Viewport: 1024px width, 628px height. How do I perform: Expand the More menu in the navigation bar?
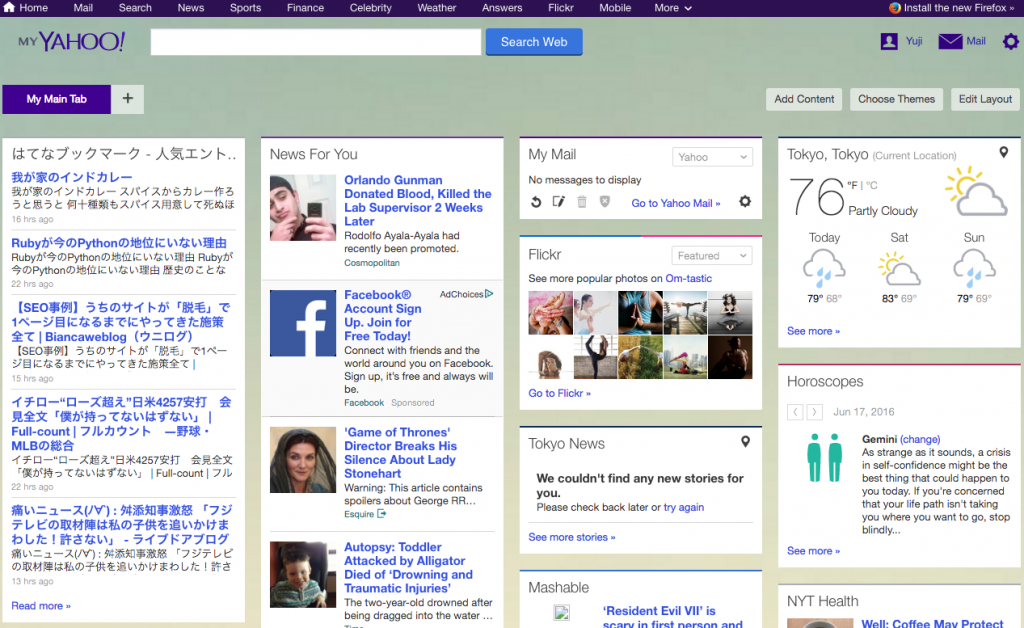(672, 8)
